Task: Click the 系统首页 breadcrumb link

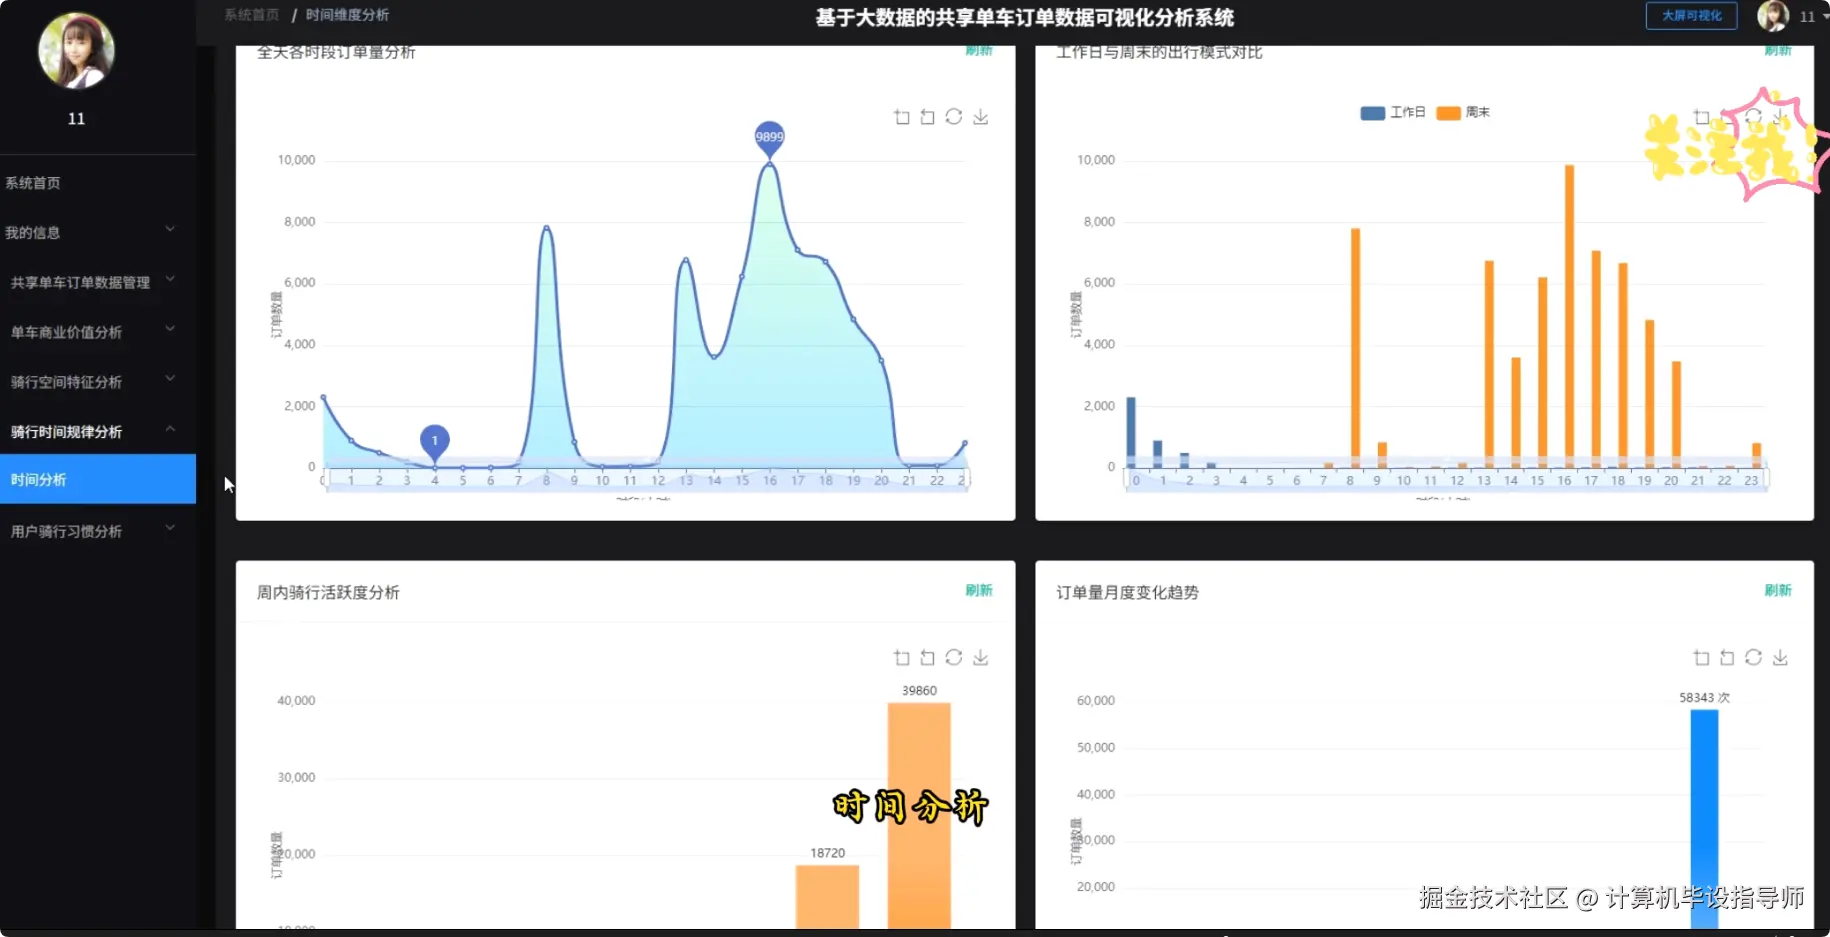Action: [x=252, y=15]
